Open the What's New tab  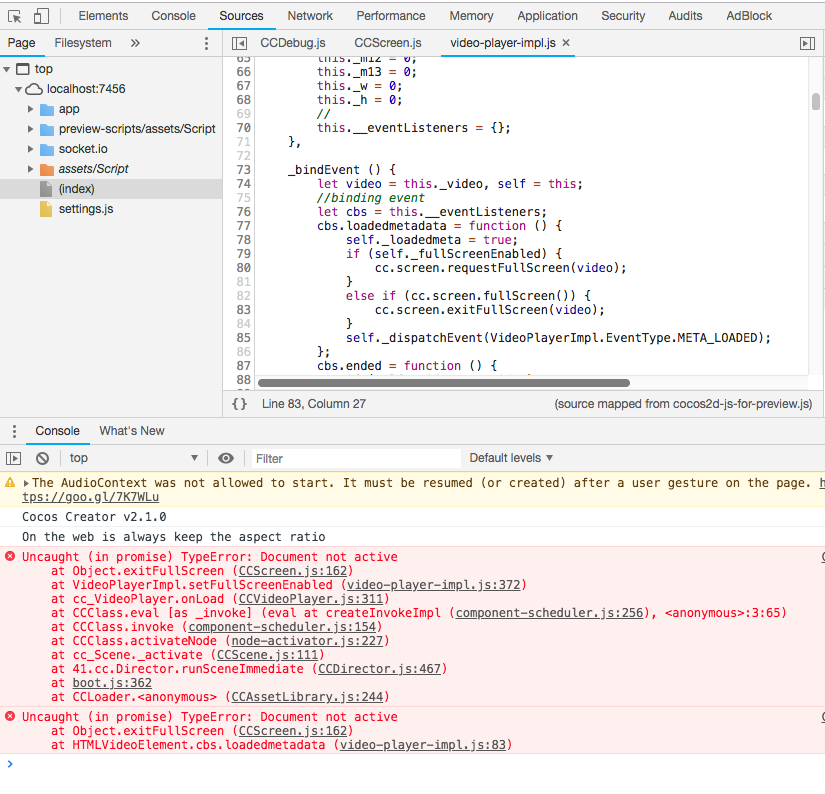point(132,431)
